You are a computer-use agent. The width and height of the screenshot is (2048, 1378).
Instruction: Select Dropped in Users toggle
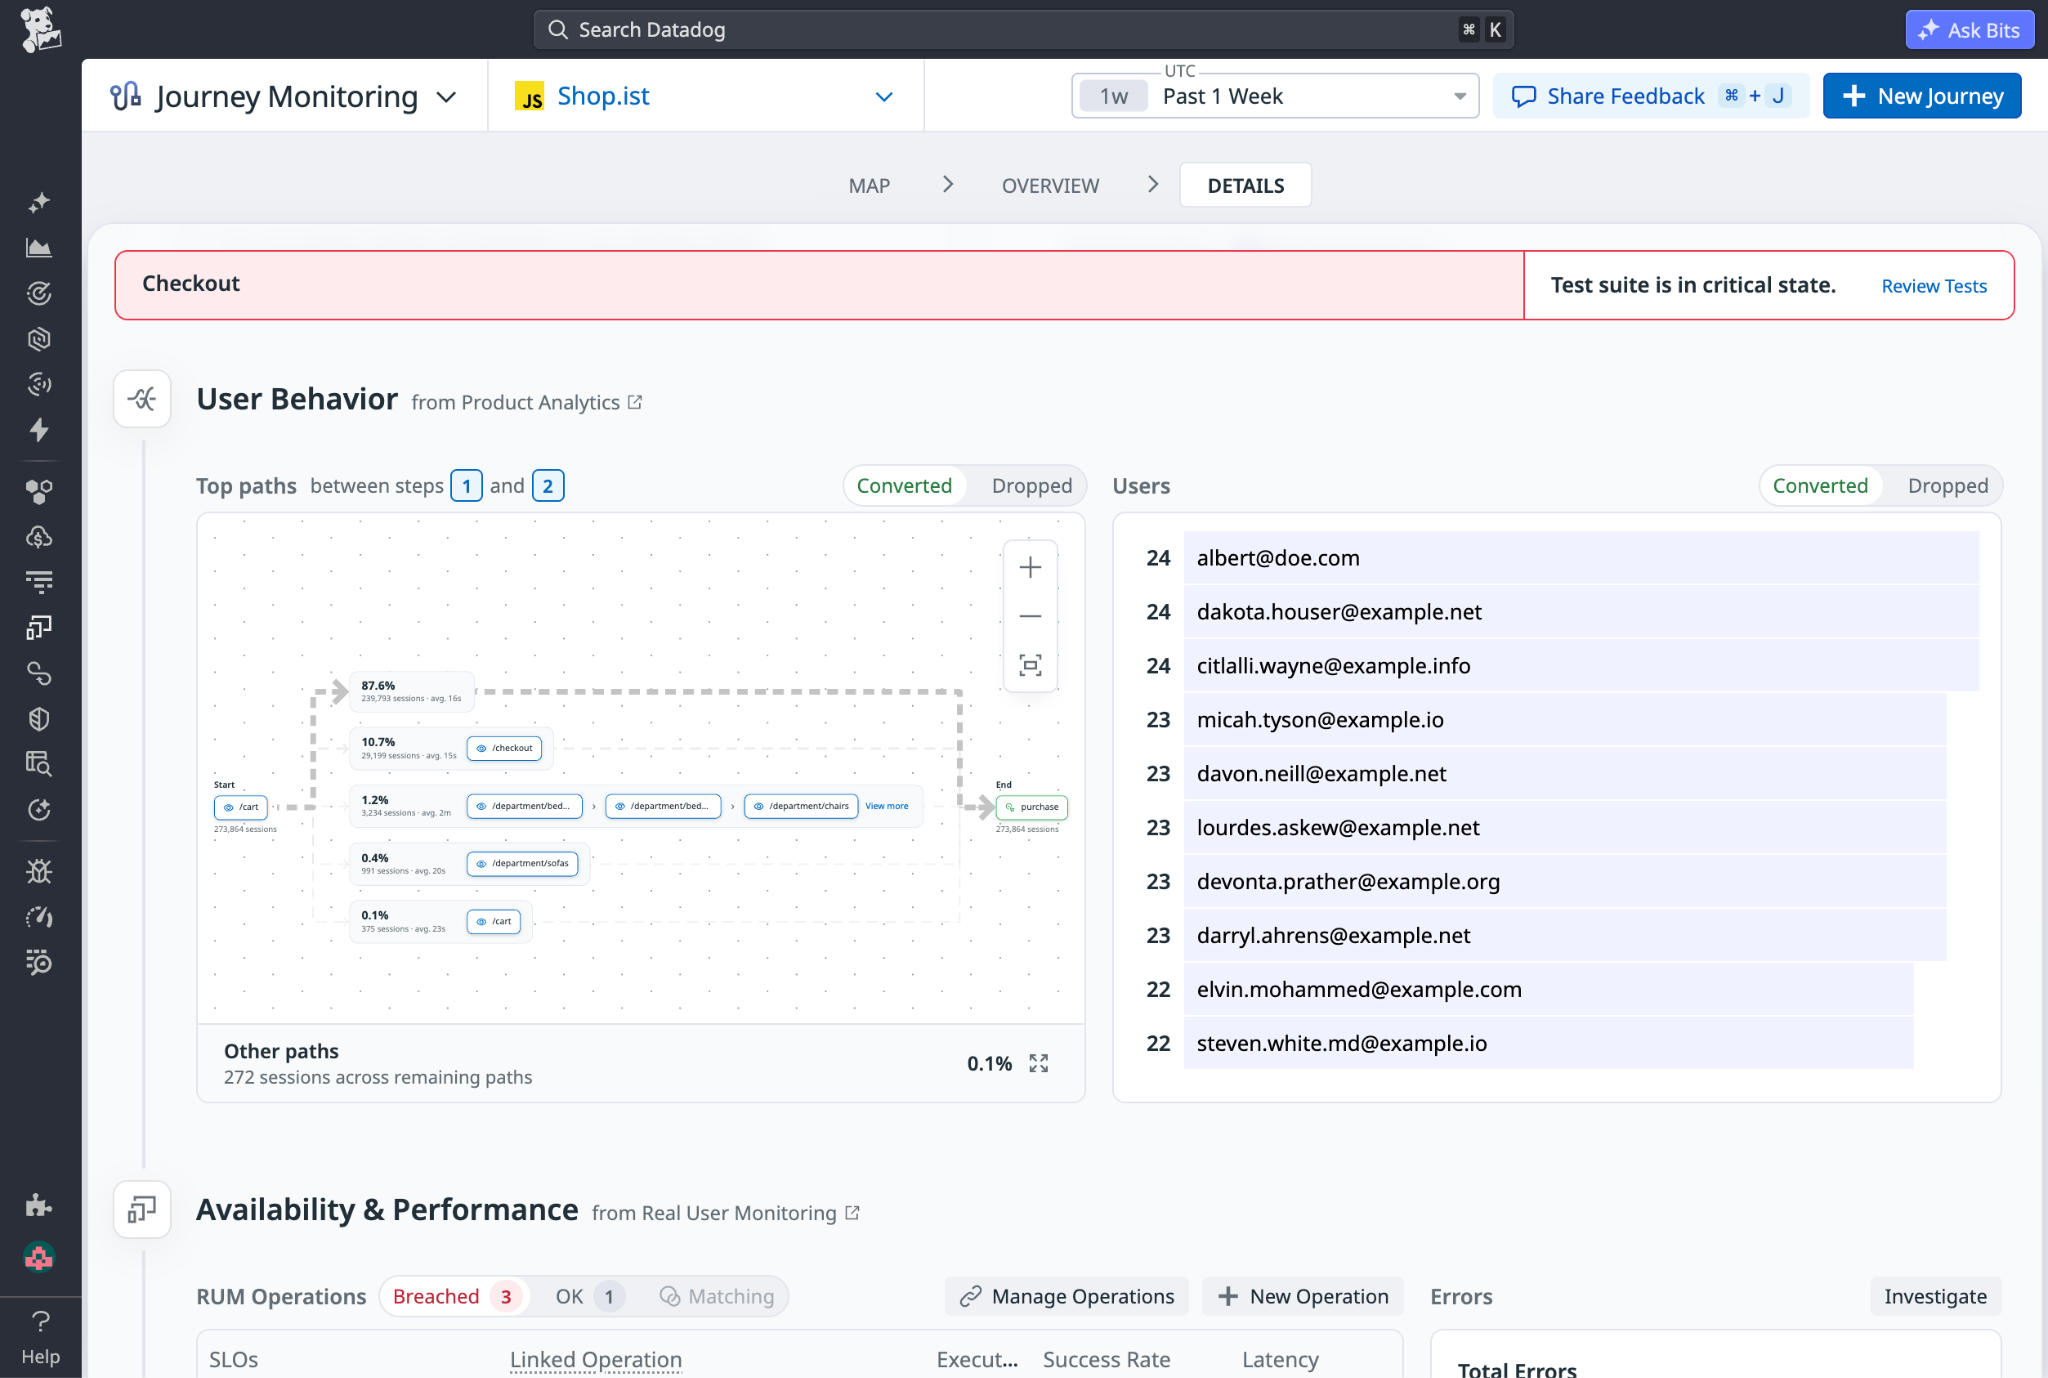tap(1948, 486)
